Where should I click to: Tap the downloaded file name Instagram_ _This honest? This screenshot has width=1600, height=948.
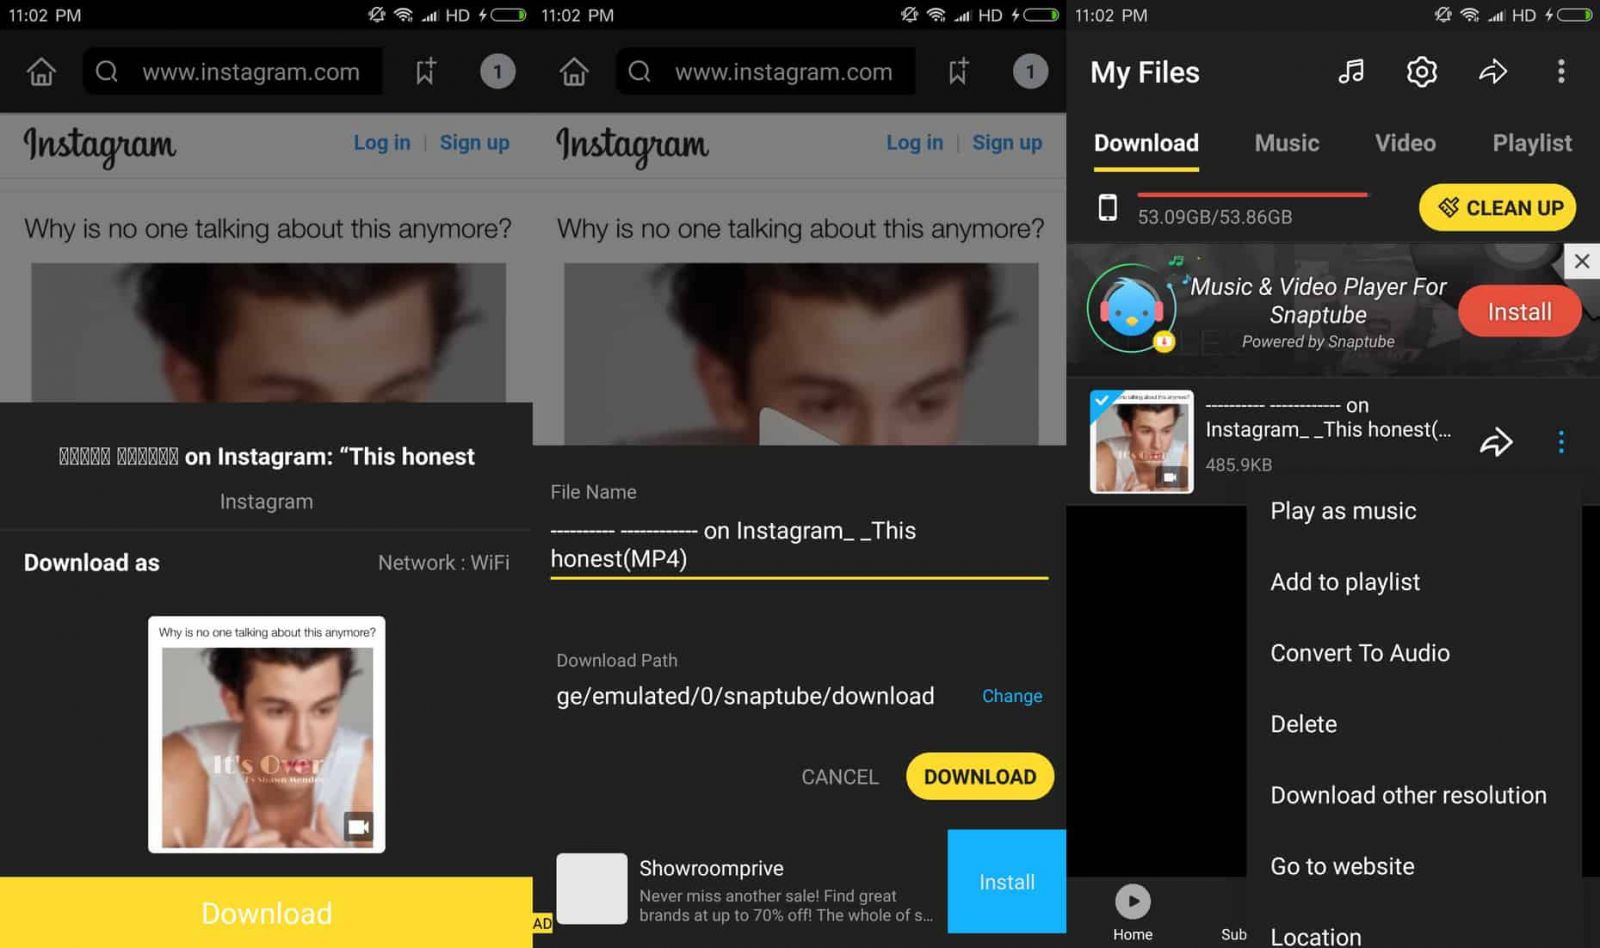tap(1328, 418)
